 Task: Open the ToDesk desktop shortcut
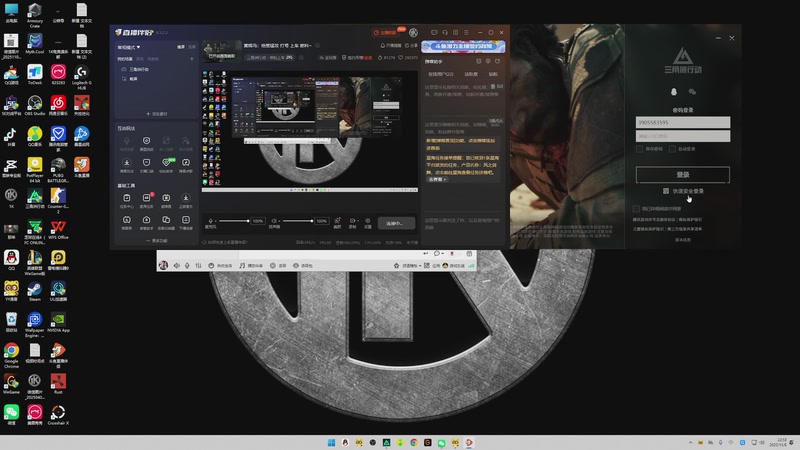[x=35, y=74]
